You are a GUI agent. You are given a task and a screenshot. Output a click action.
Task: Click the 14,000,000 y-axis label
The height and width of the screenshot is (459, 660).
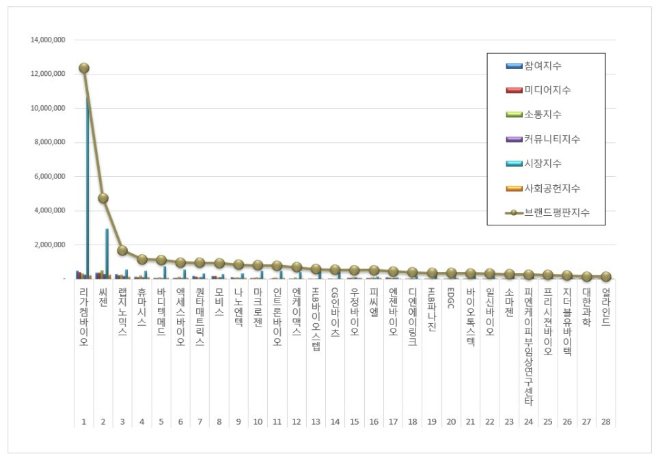tap(46, 41)
